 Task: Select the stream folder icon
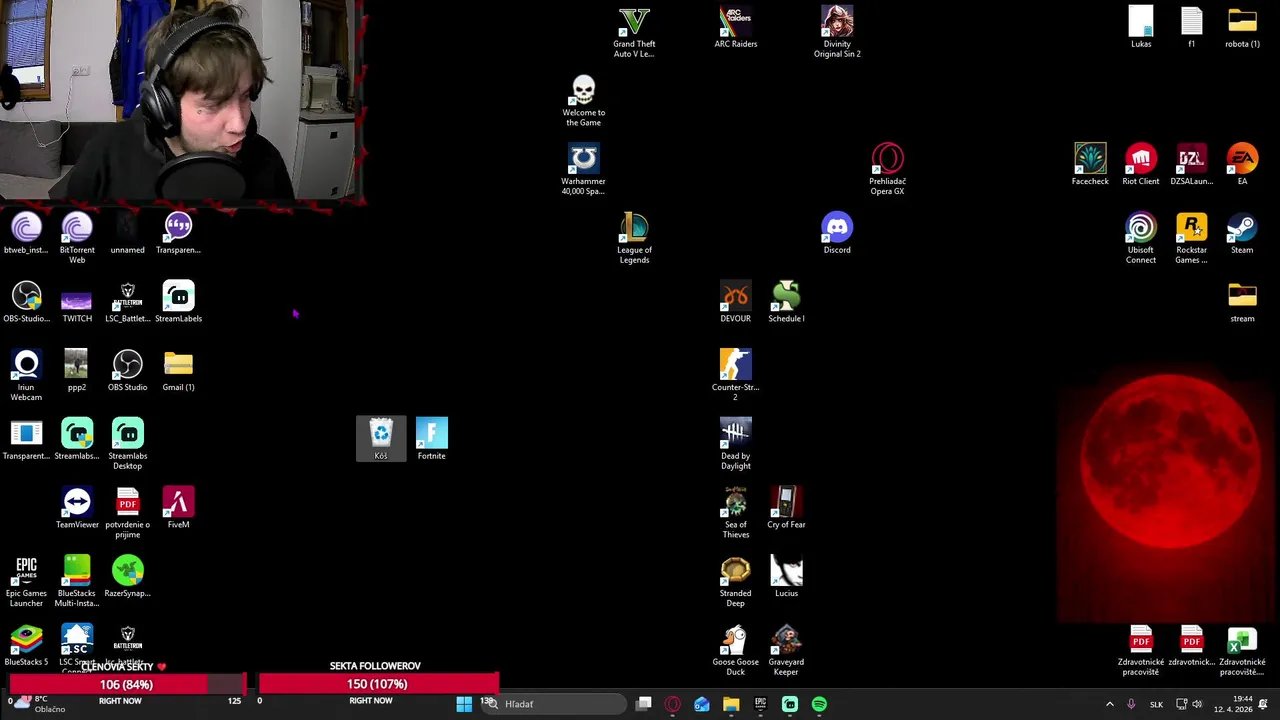coord(1242,302)
